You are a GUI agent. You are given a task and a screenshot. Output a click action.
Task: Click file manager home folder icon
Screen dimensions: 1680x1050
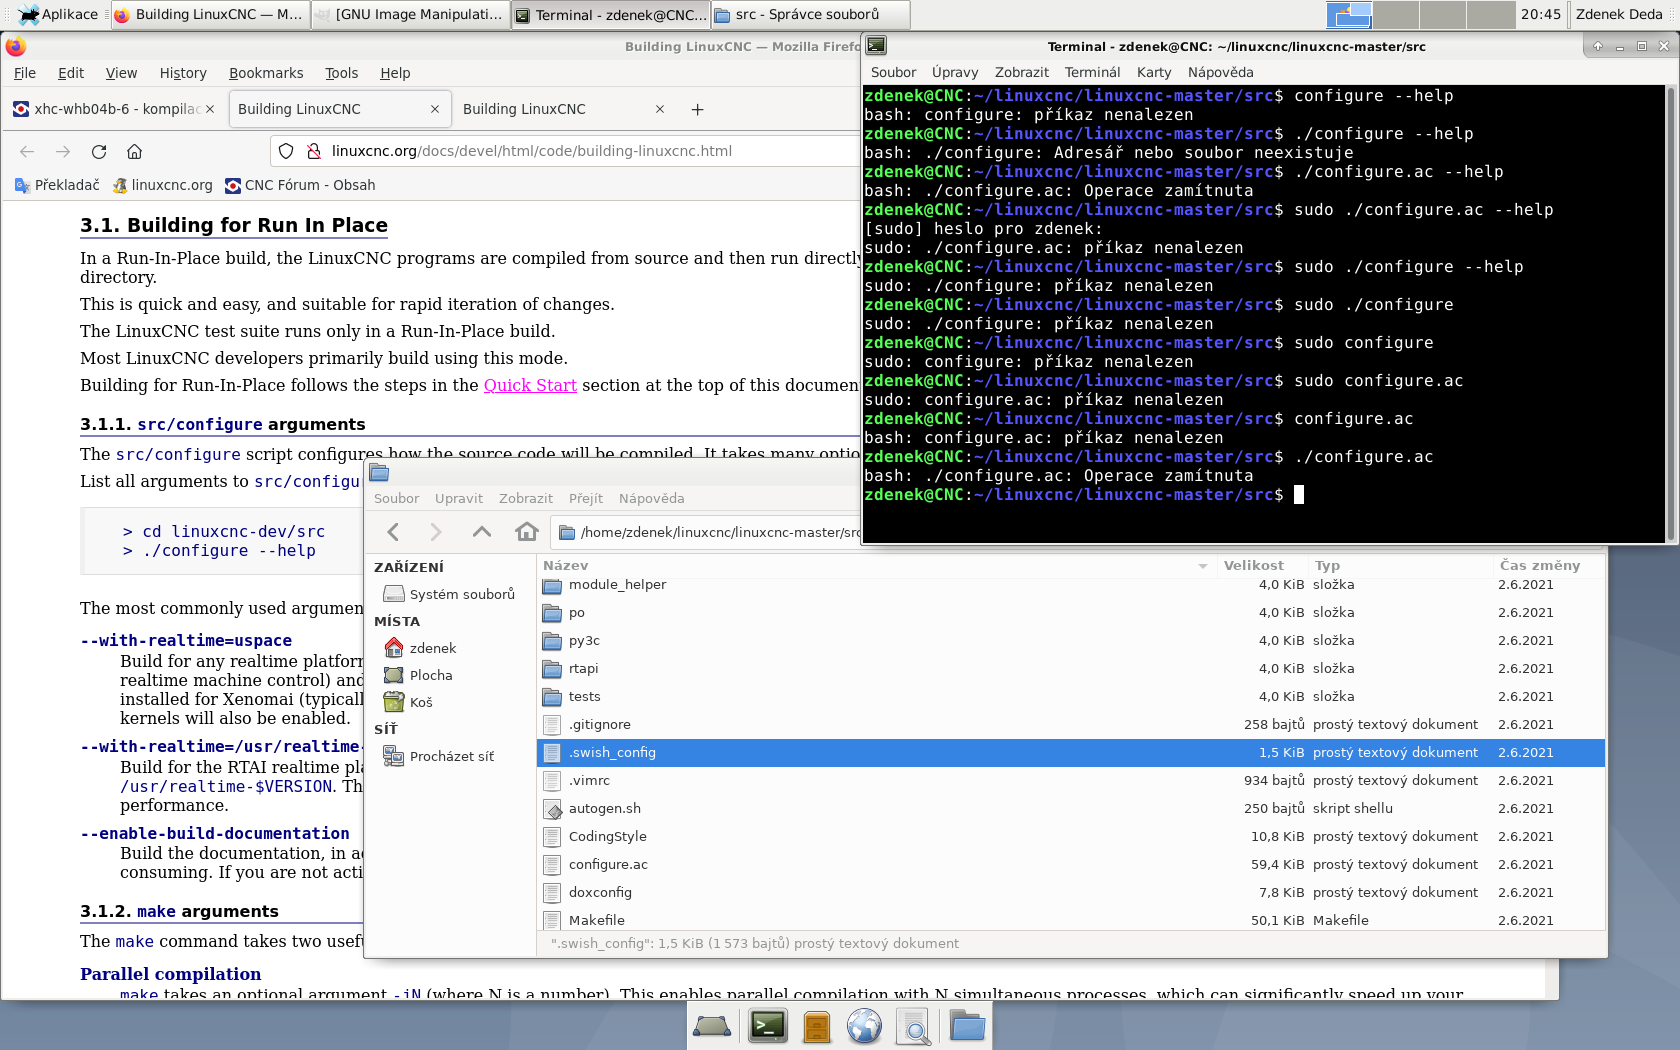[527, 532]
